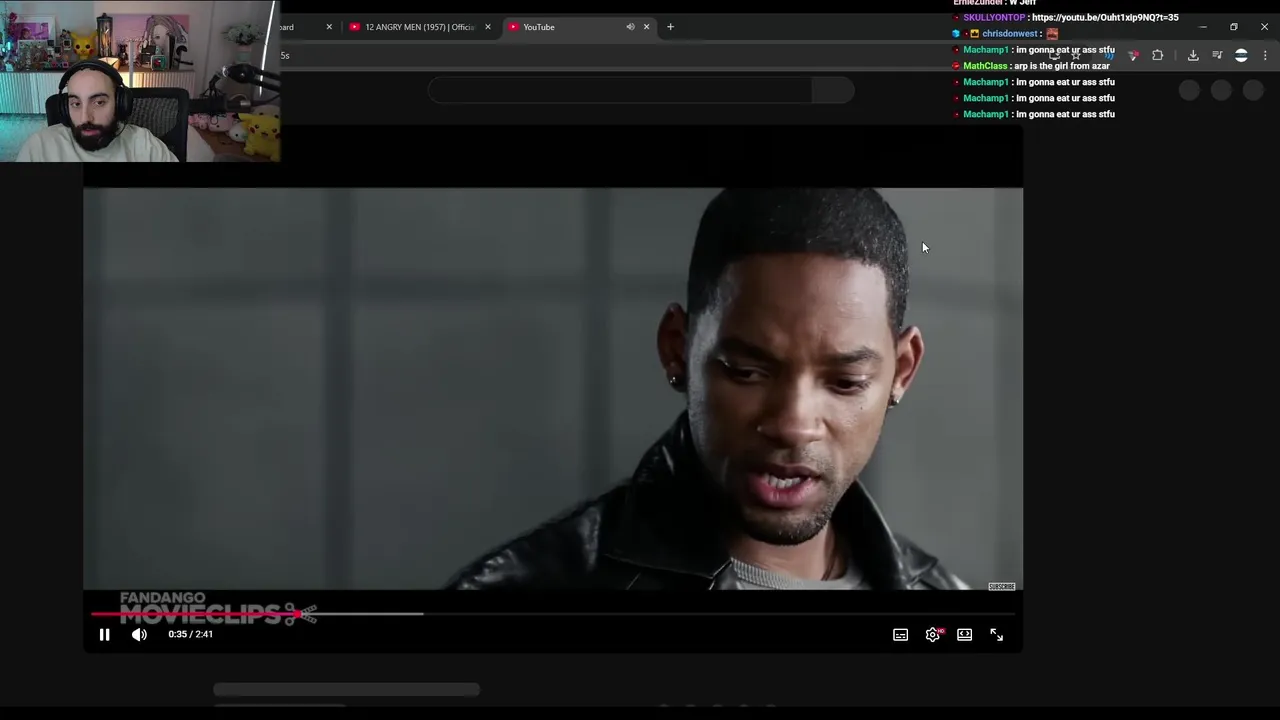Seek on the video progress bar
Screen dimensions: 1280x720
pyautogui.click(x=553, y=613)
